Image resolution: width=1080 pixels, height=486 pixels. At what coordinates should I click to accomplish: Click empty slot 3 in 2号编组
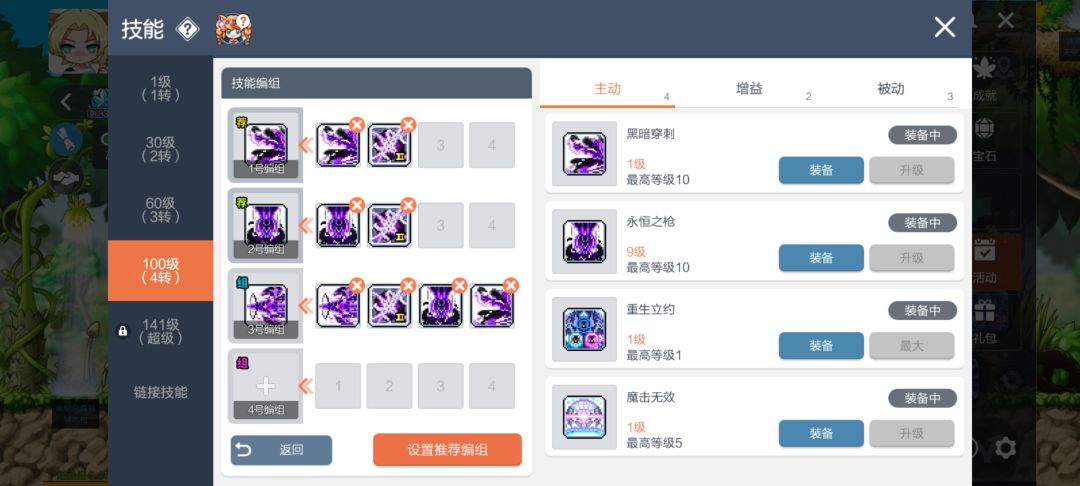[441, 226]
